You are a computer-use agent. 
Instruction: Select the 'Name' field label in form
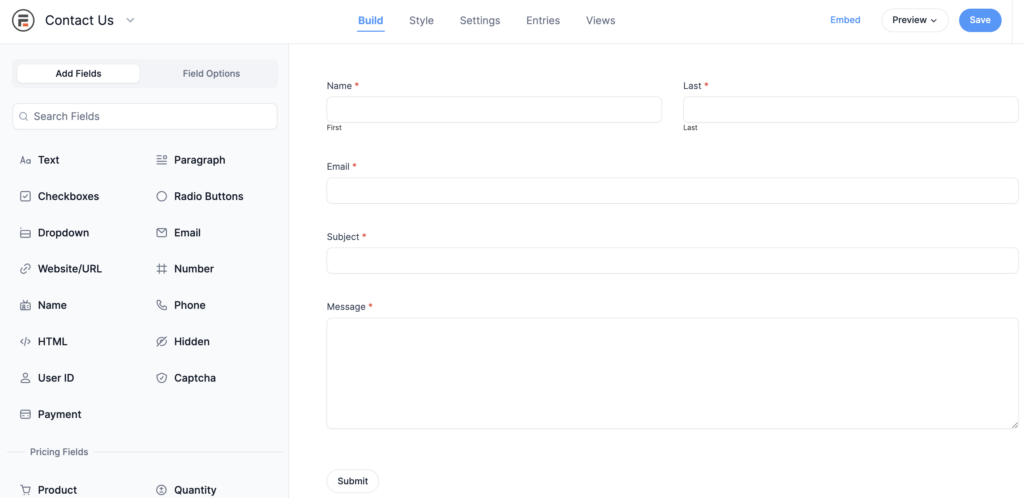[x=339, y=86]
